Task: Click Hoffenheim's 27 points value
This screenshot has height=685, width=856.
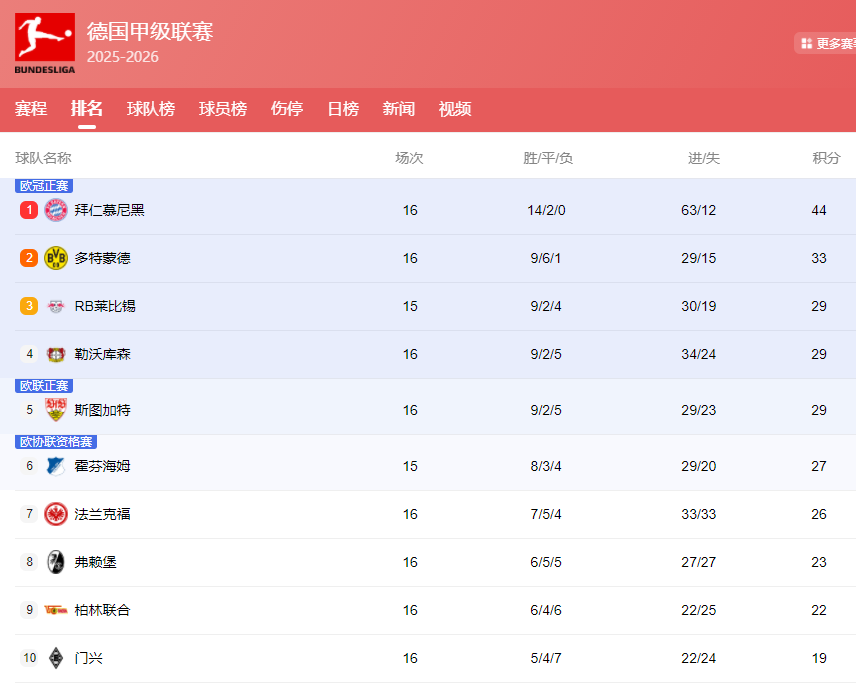Action: pyautogui.click(x=818, y=466)
